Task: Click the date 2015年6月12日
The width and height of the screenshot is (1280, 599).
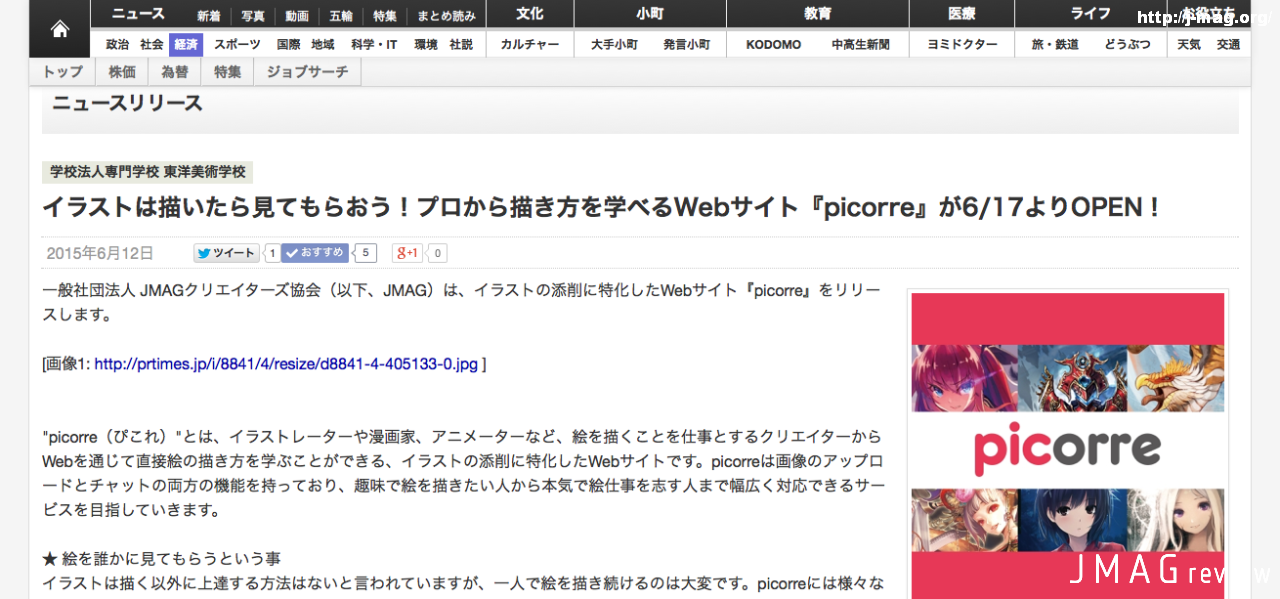Action: pyautogui.click(x=100, y=254)
